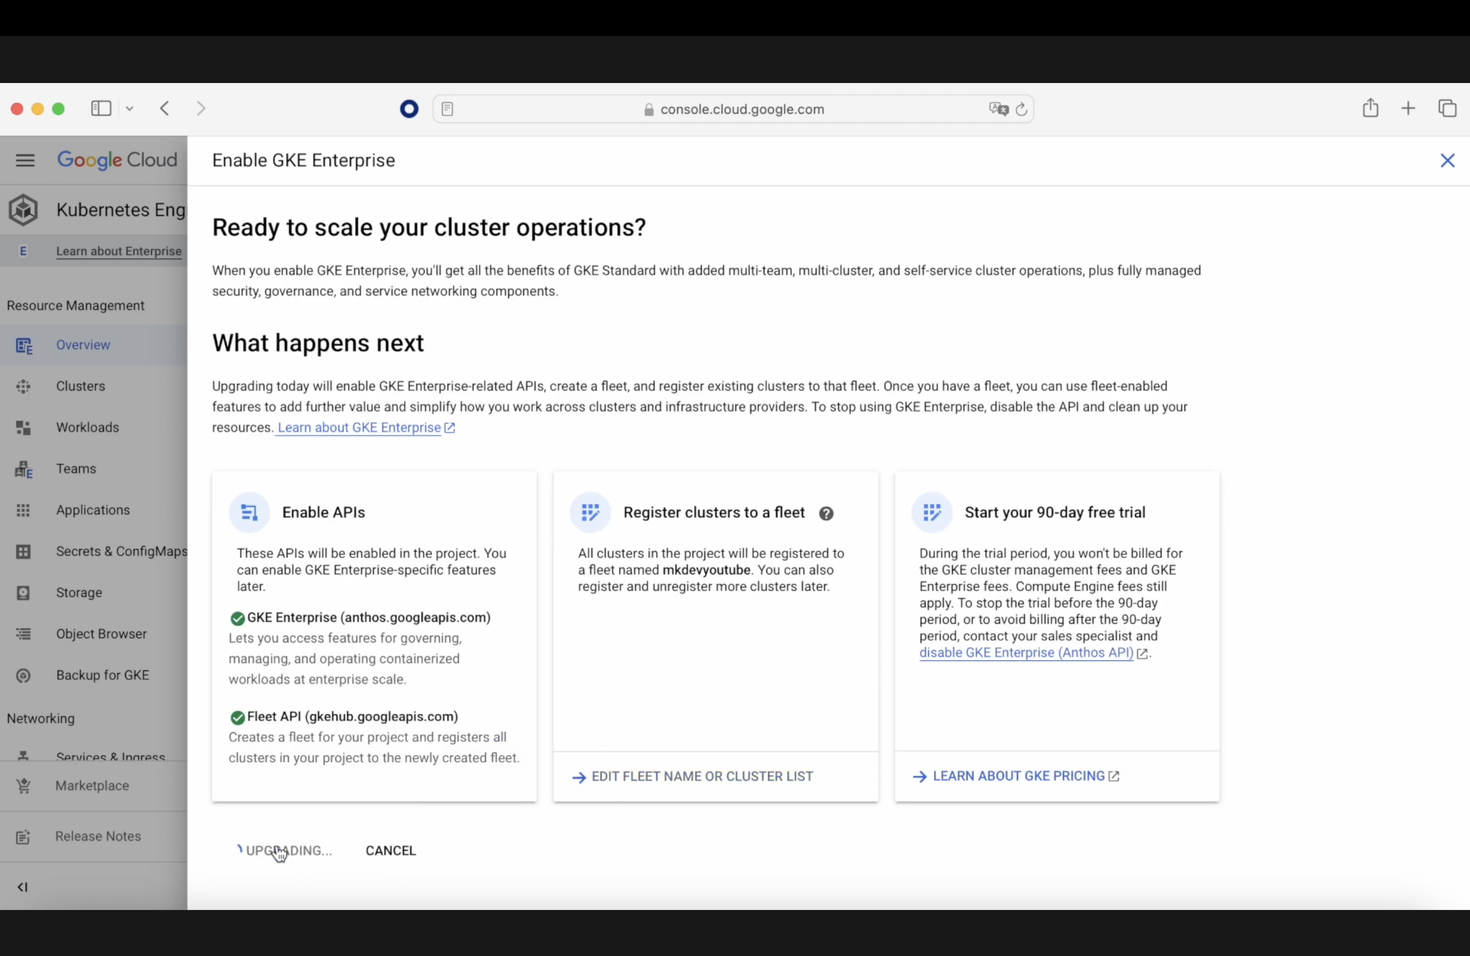Open Workloads in the sidebar
Viewport: 1470px width, 956px height.
[x=94, y=427]
